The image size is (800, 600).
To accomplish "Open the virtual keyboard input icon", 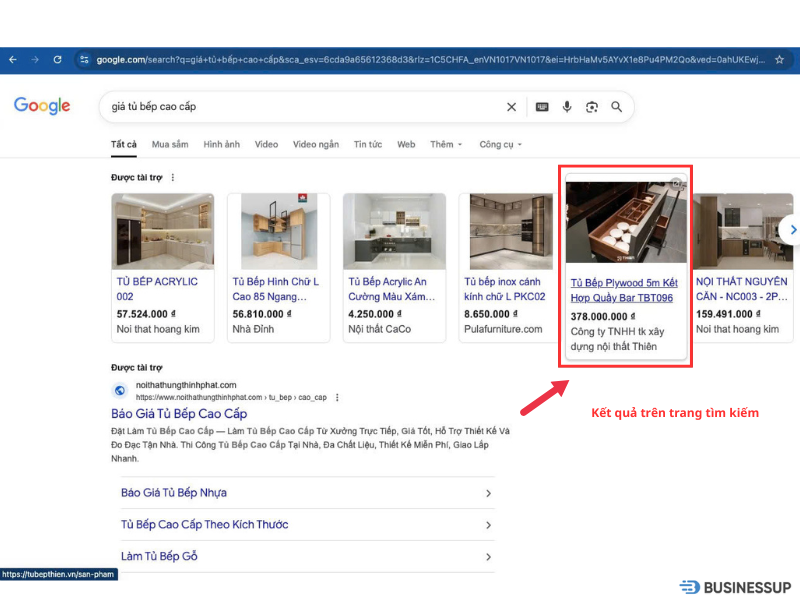I will (541, 106).
